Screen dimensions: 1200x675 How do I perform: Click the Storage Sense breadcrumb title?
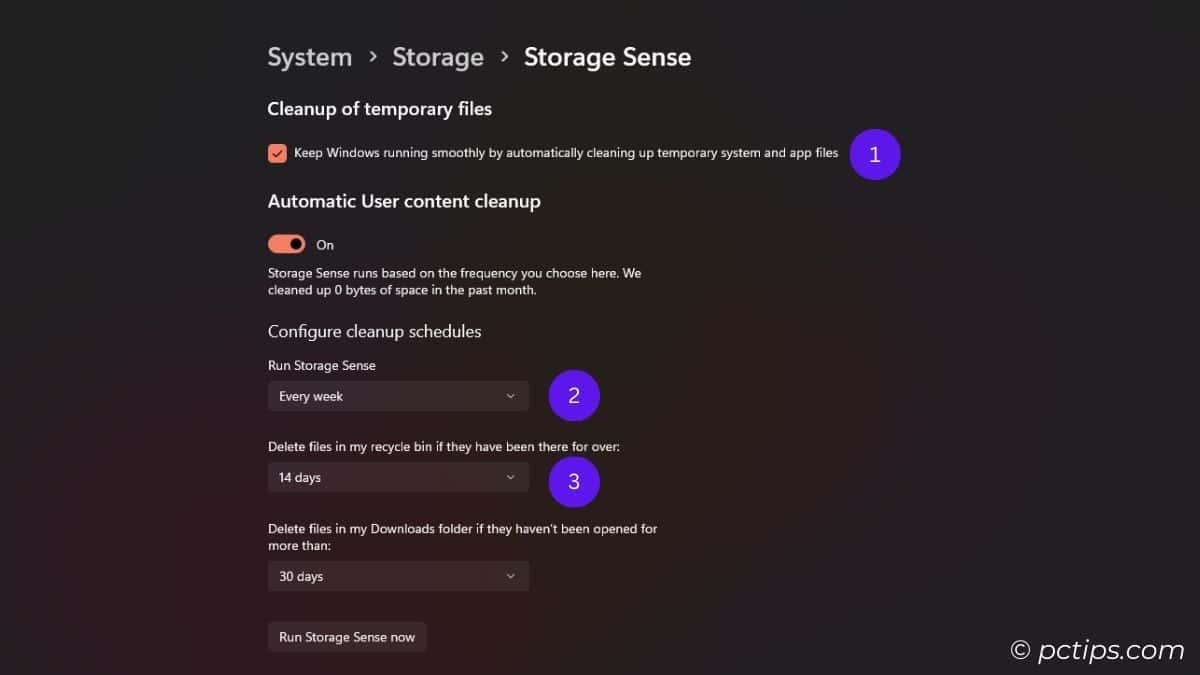tap(607, 57)
